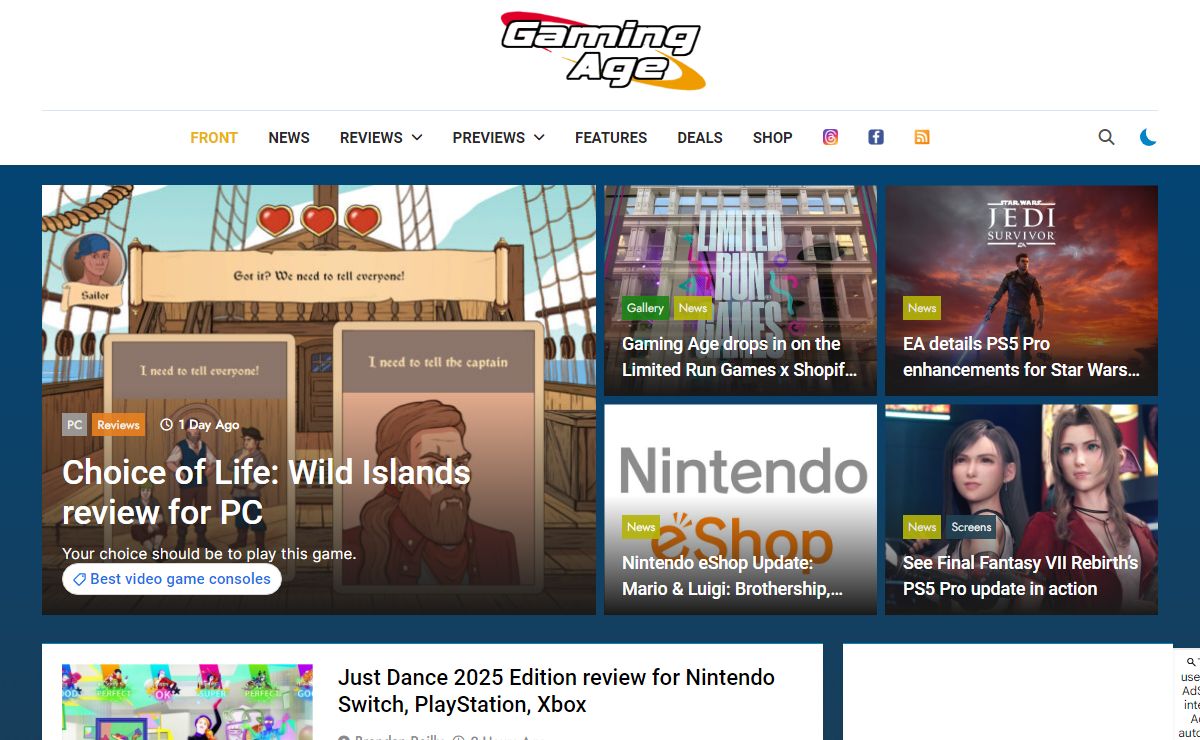This screenshot has width=1200, height=740.
Task: Open the RSS feed icon
Action: click(x=922, y=137)
